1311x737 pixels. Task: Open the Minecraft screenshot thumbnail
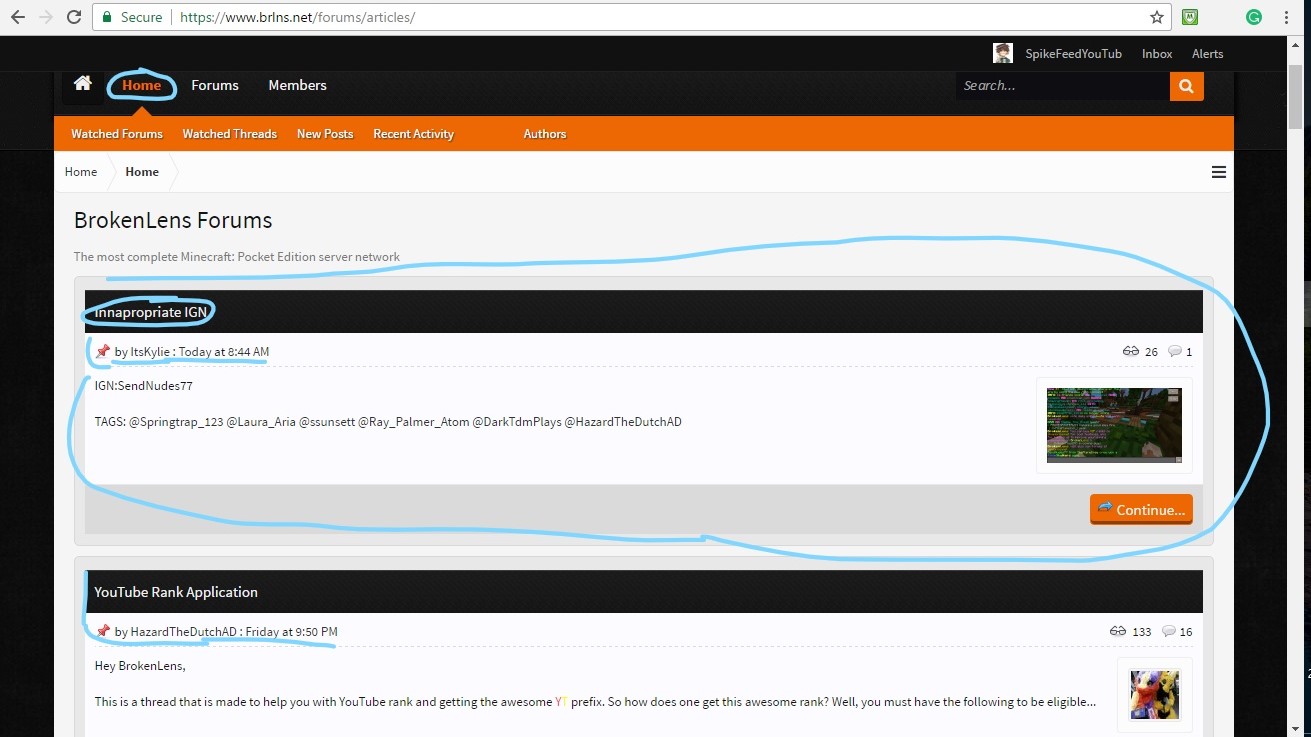click(x=1114, y=425)
